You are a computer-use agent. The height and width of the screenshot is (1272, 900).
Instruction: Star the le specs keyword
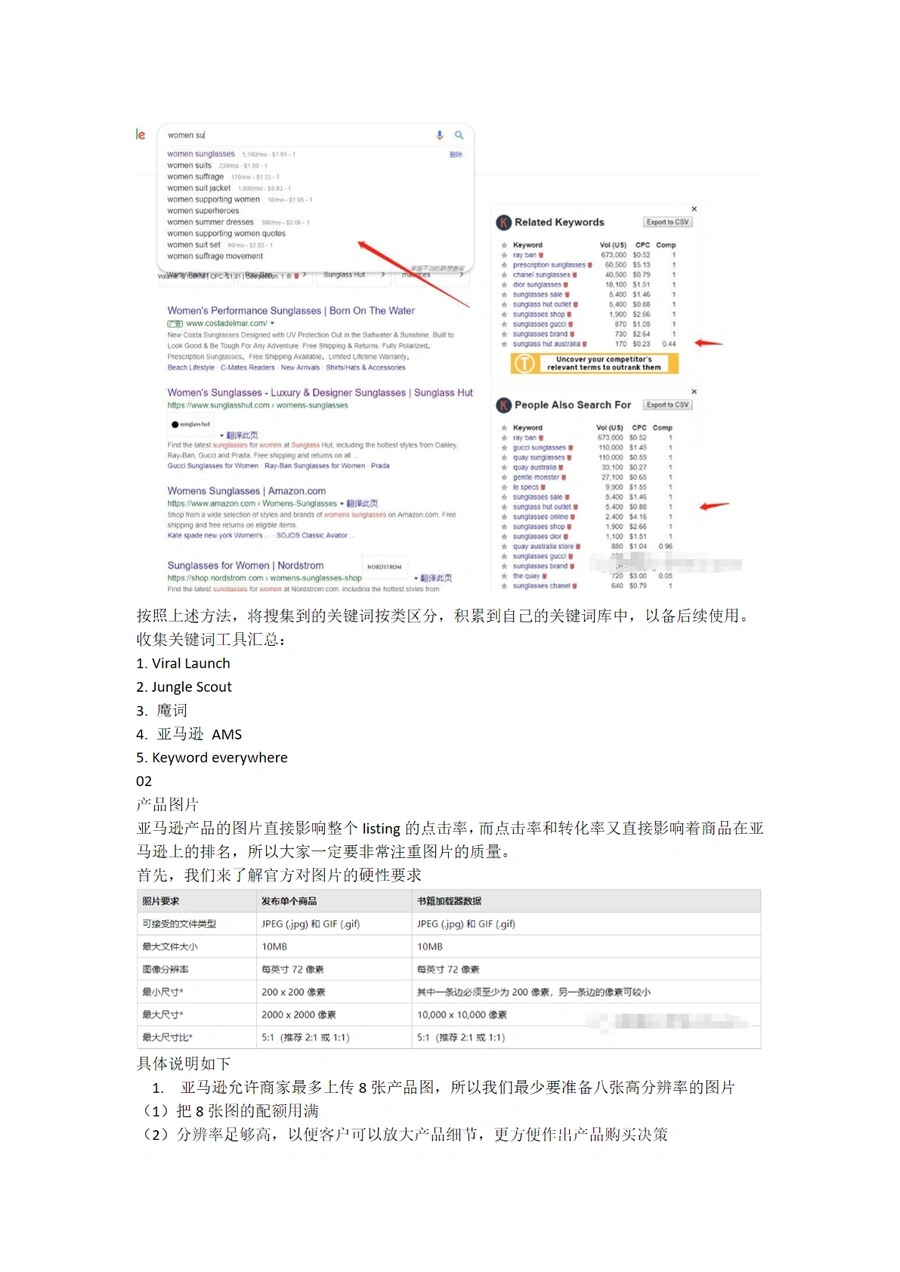pyautogui.click(x=505, y=487)
